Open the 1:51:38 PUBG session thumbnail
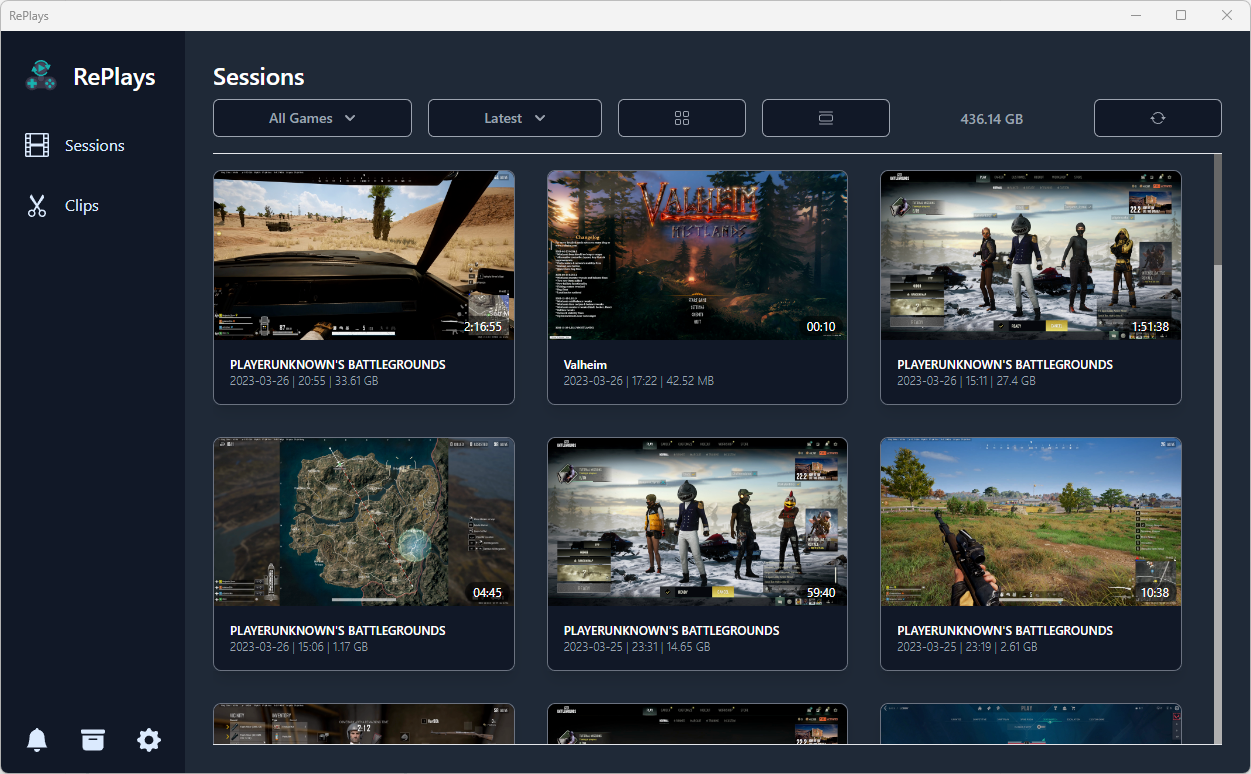 1031,255
